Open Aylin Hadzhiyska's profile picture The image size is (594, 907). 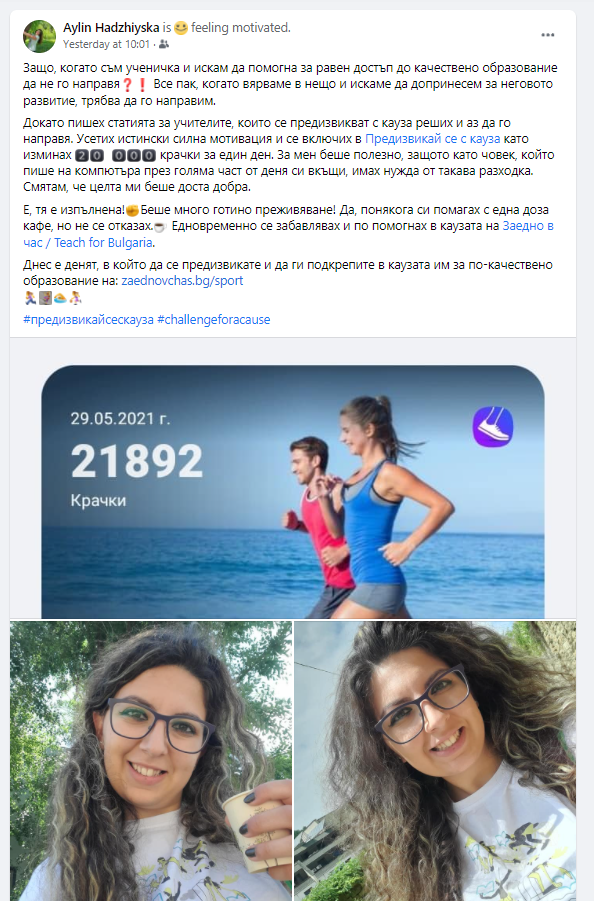tap(39, 36)
